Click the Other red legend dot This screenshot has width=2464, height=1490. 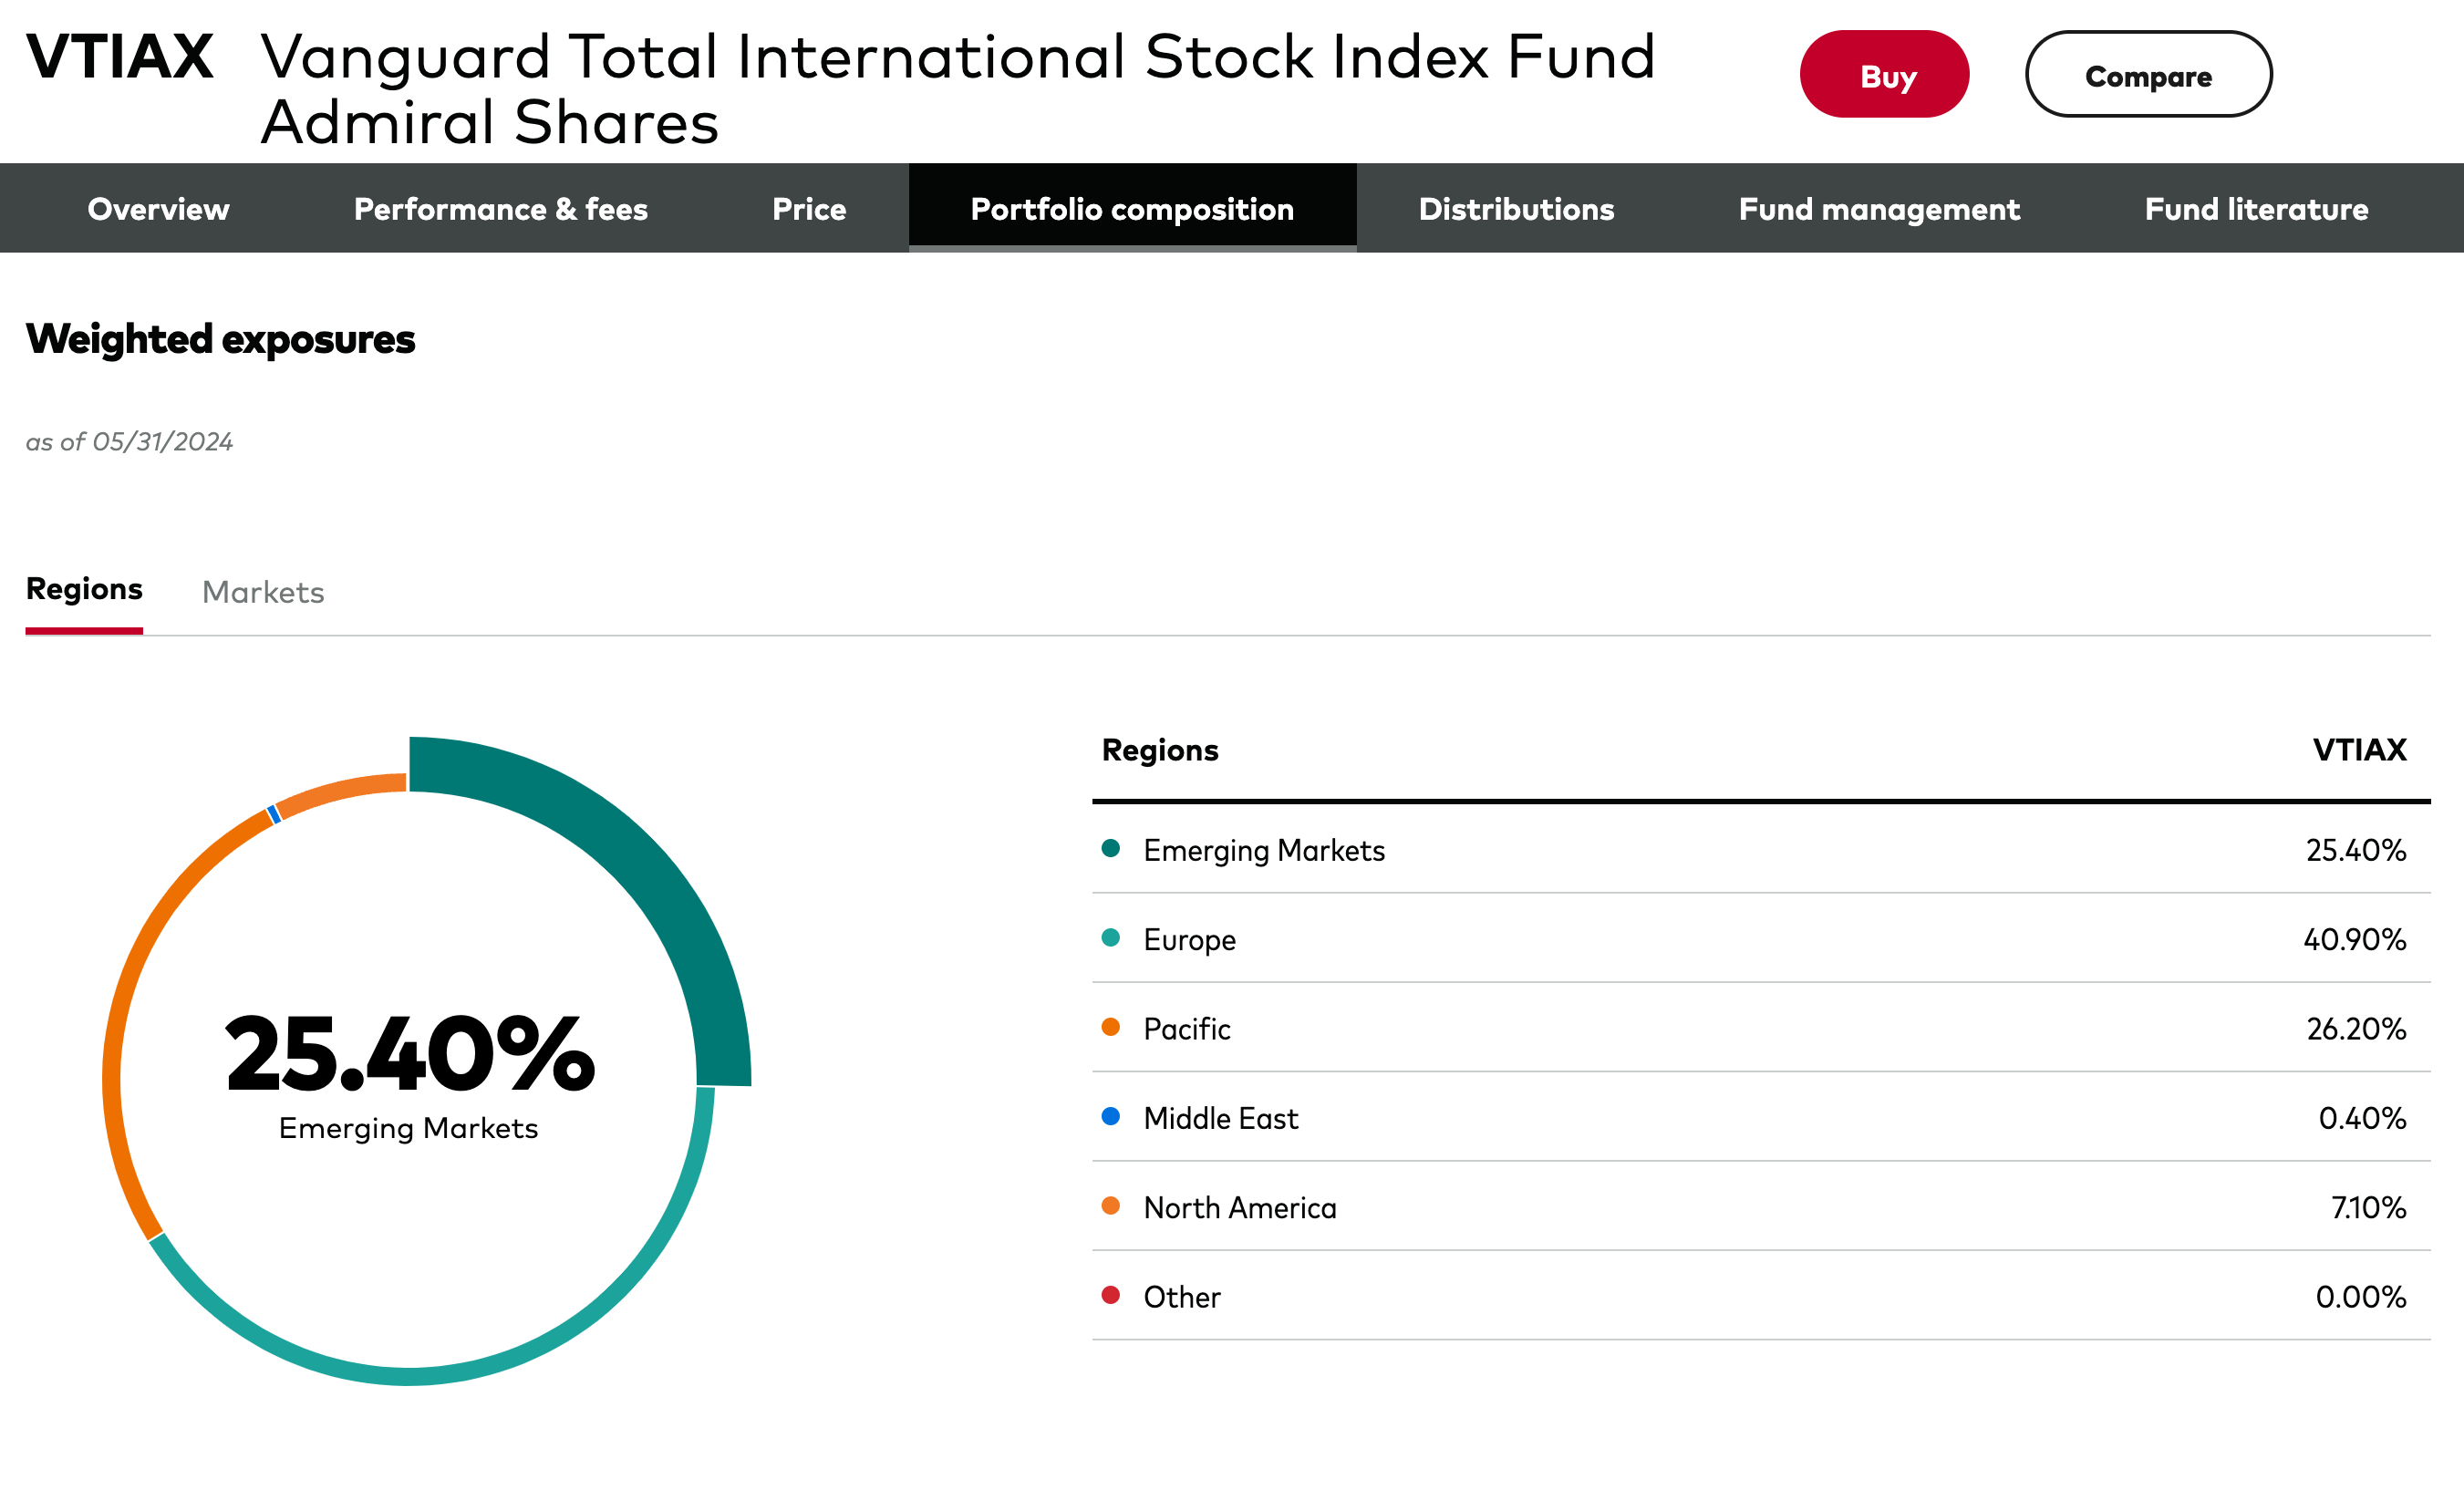tap(1110, 1295)
